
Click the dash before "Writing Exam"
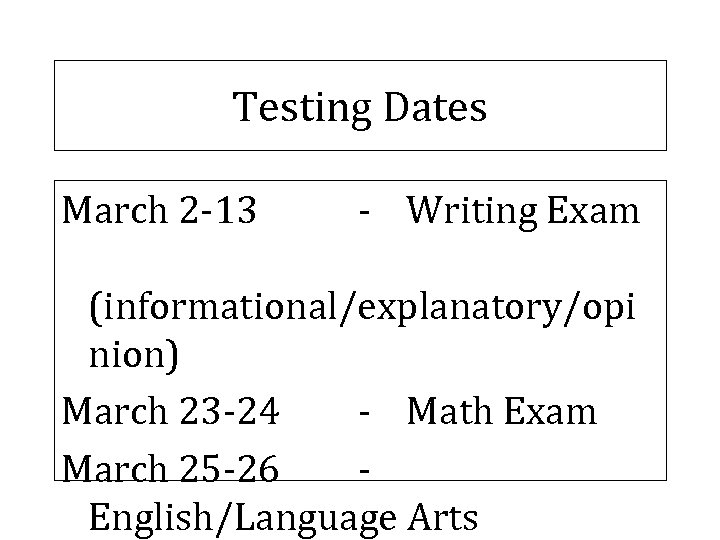point(368,211)
